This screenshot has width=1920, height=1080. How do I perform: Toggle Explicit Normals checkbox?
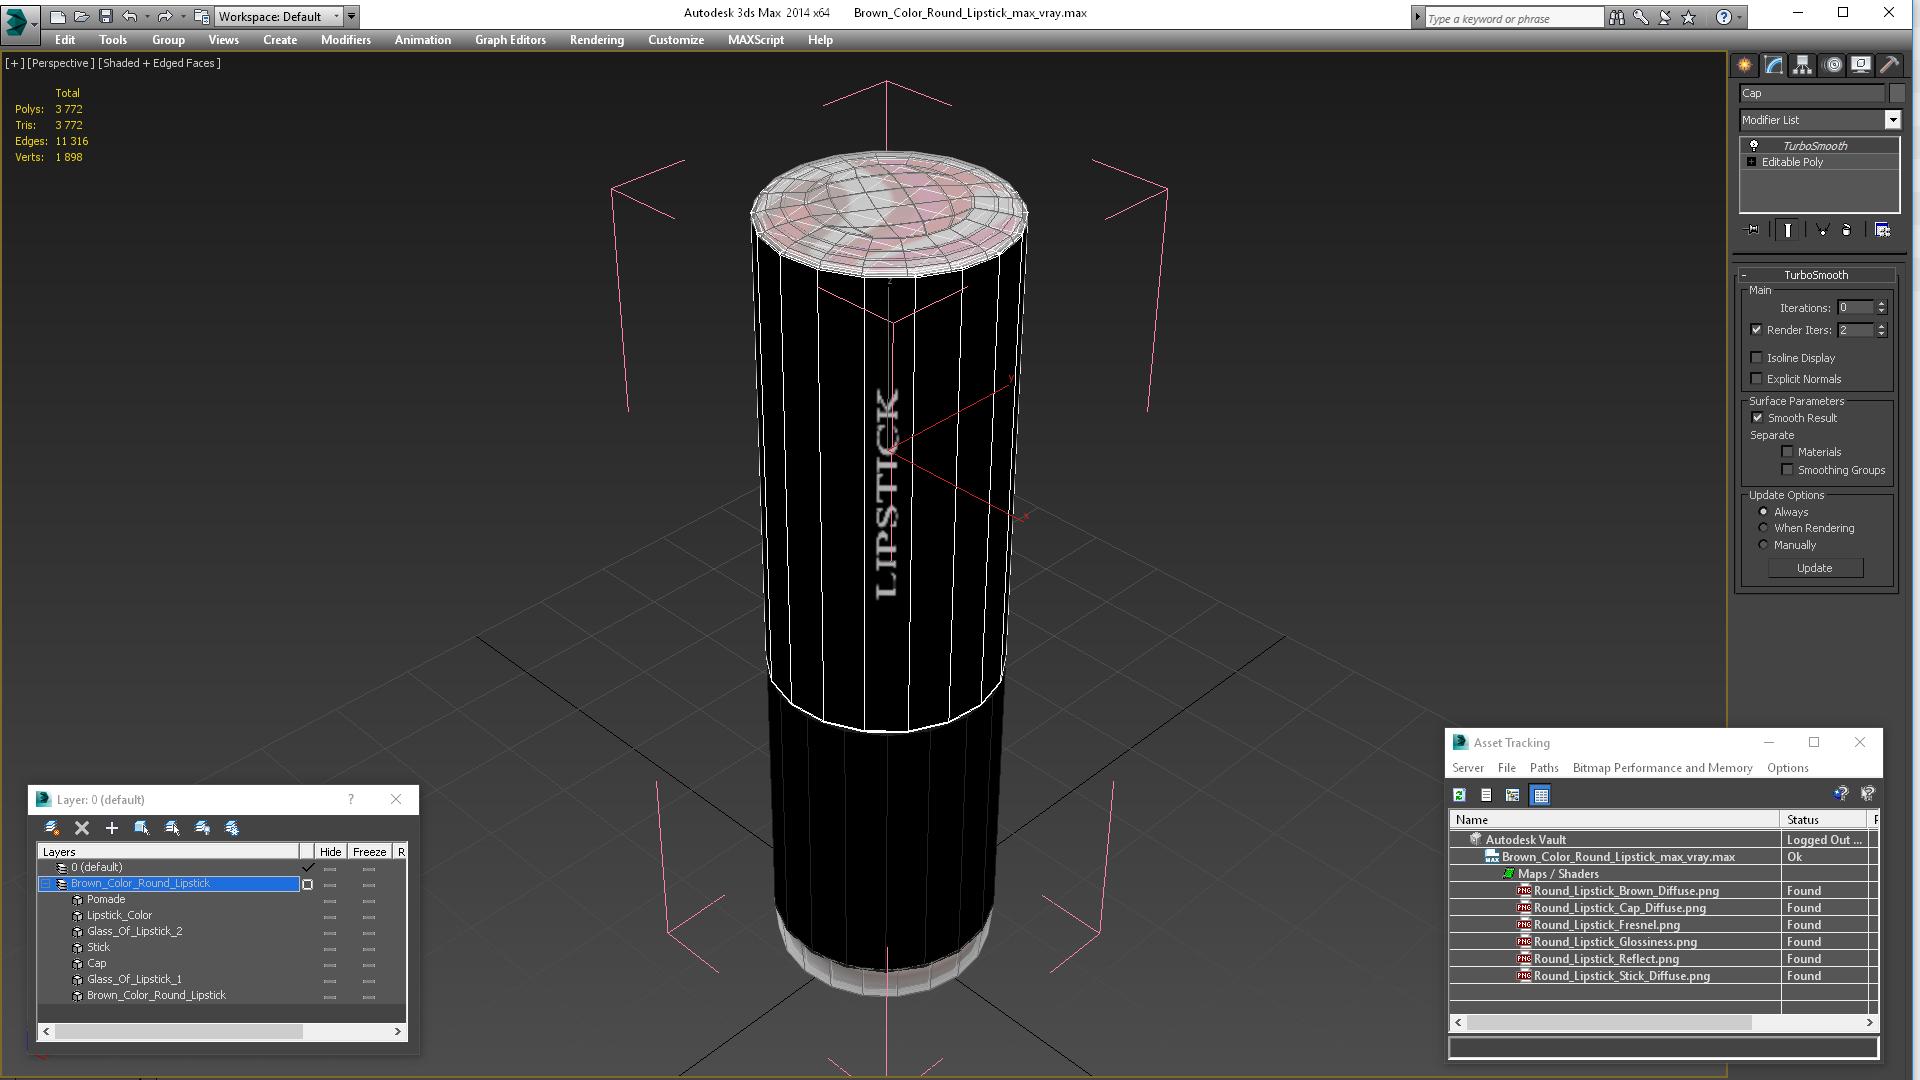(x=1756, y=379)
